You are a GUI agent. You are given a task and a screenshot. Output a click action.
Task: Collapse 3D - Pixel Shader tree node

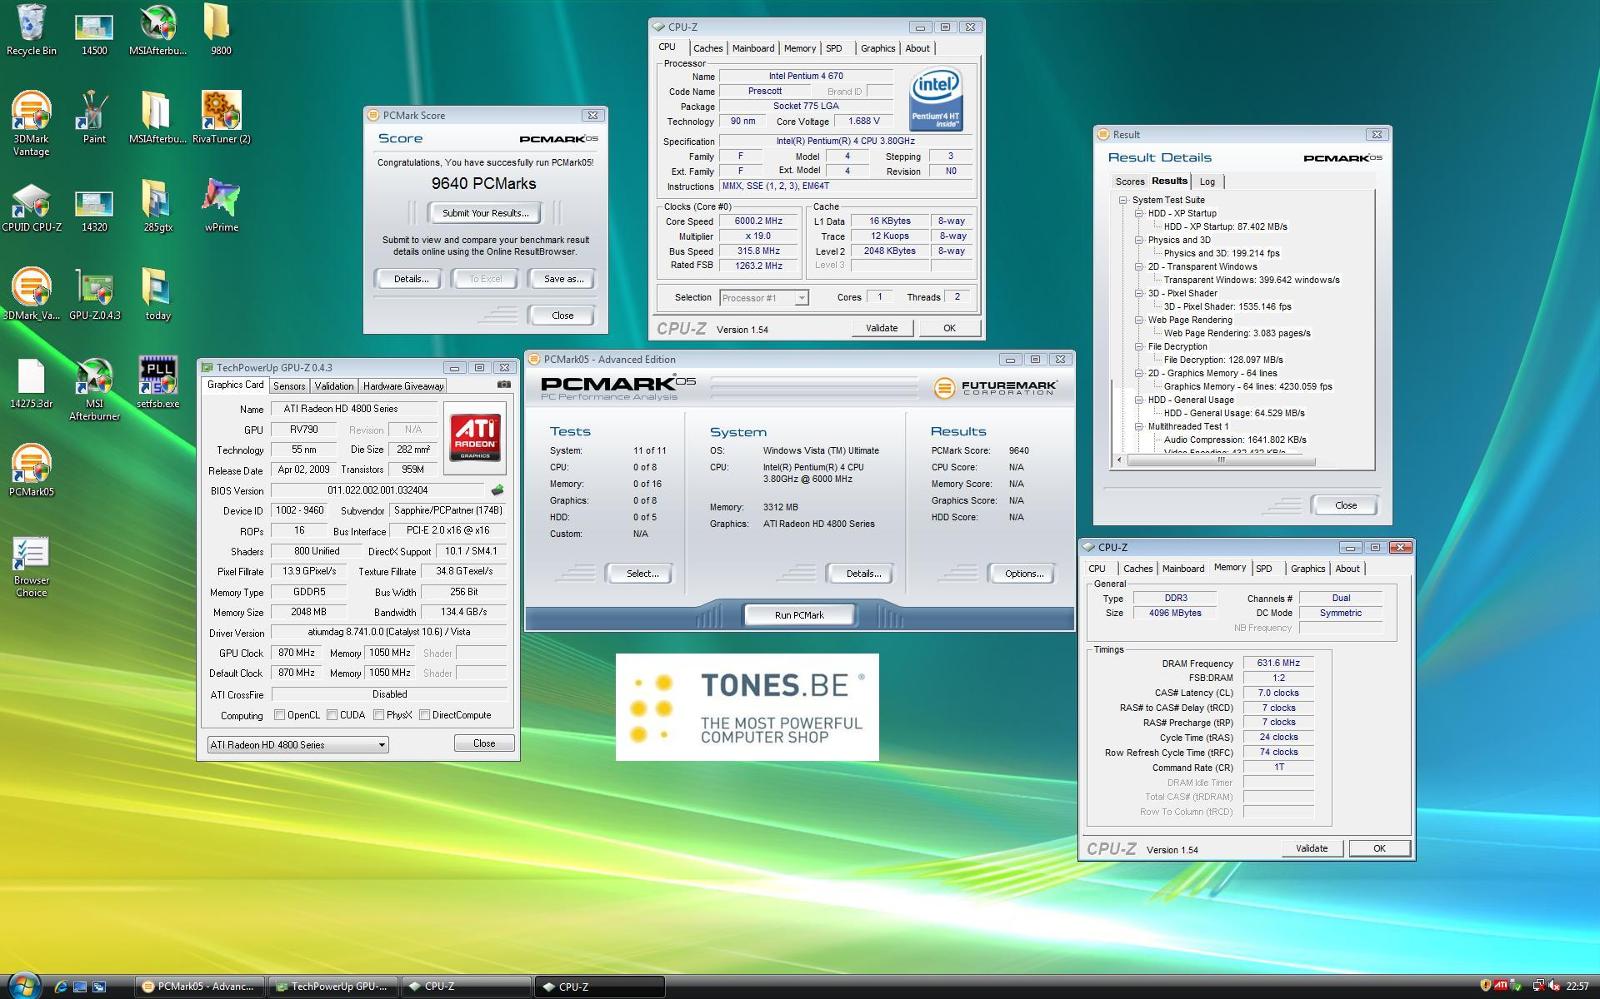tap(1139, 293)
